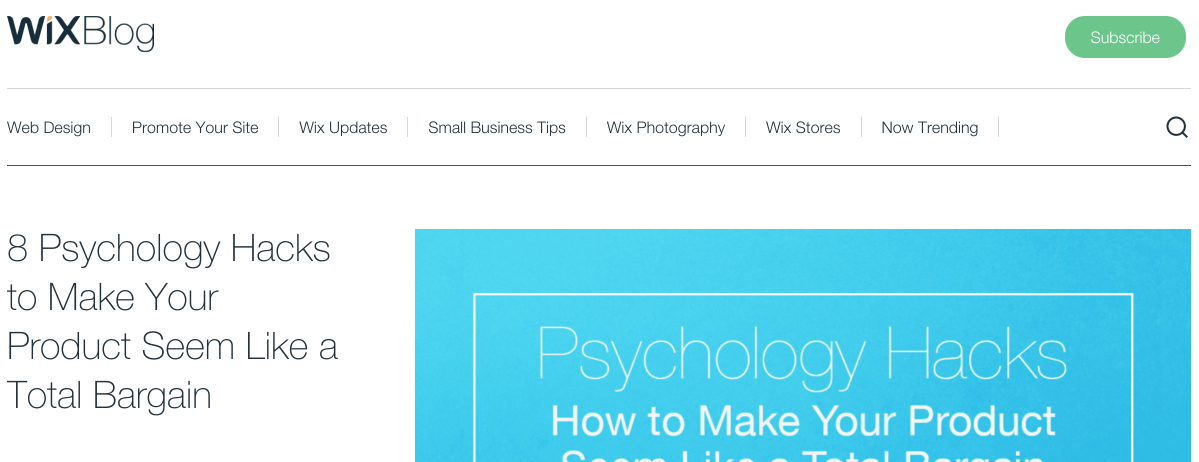Click the "8 Psychology Hacks" headline line
Image resolution: width=1199 pixels, height=462 pixels.
(x=169, y=248)
